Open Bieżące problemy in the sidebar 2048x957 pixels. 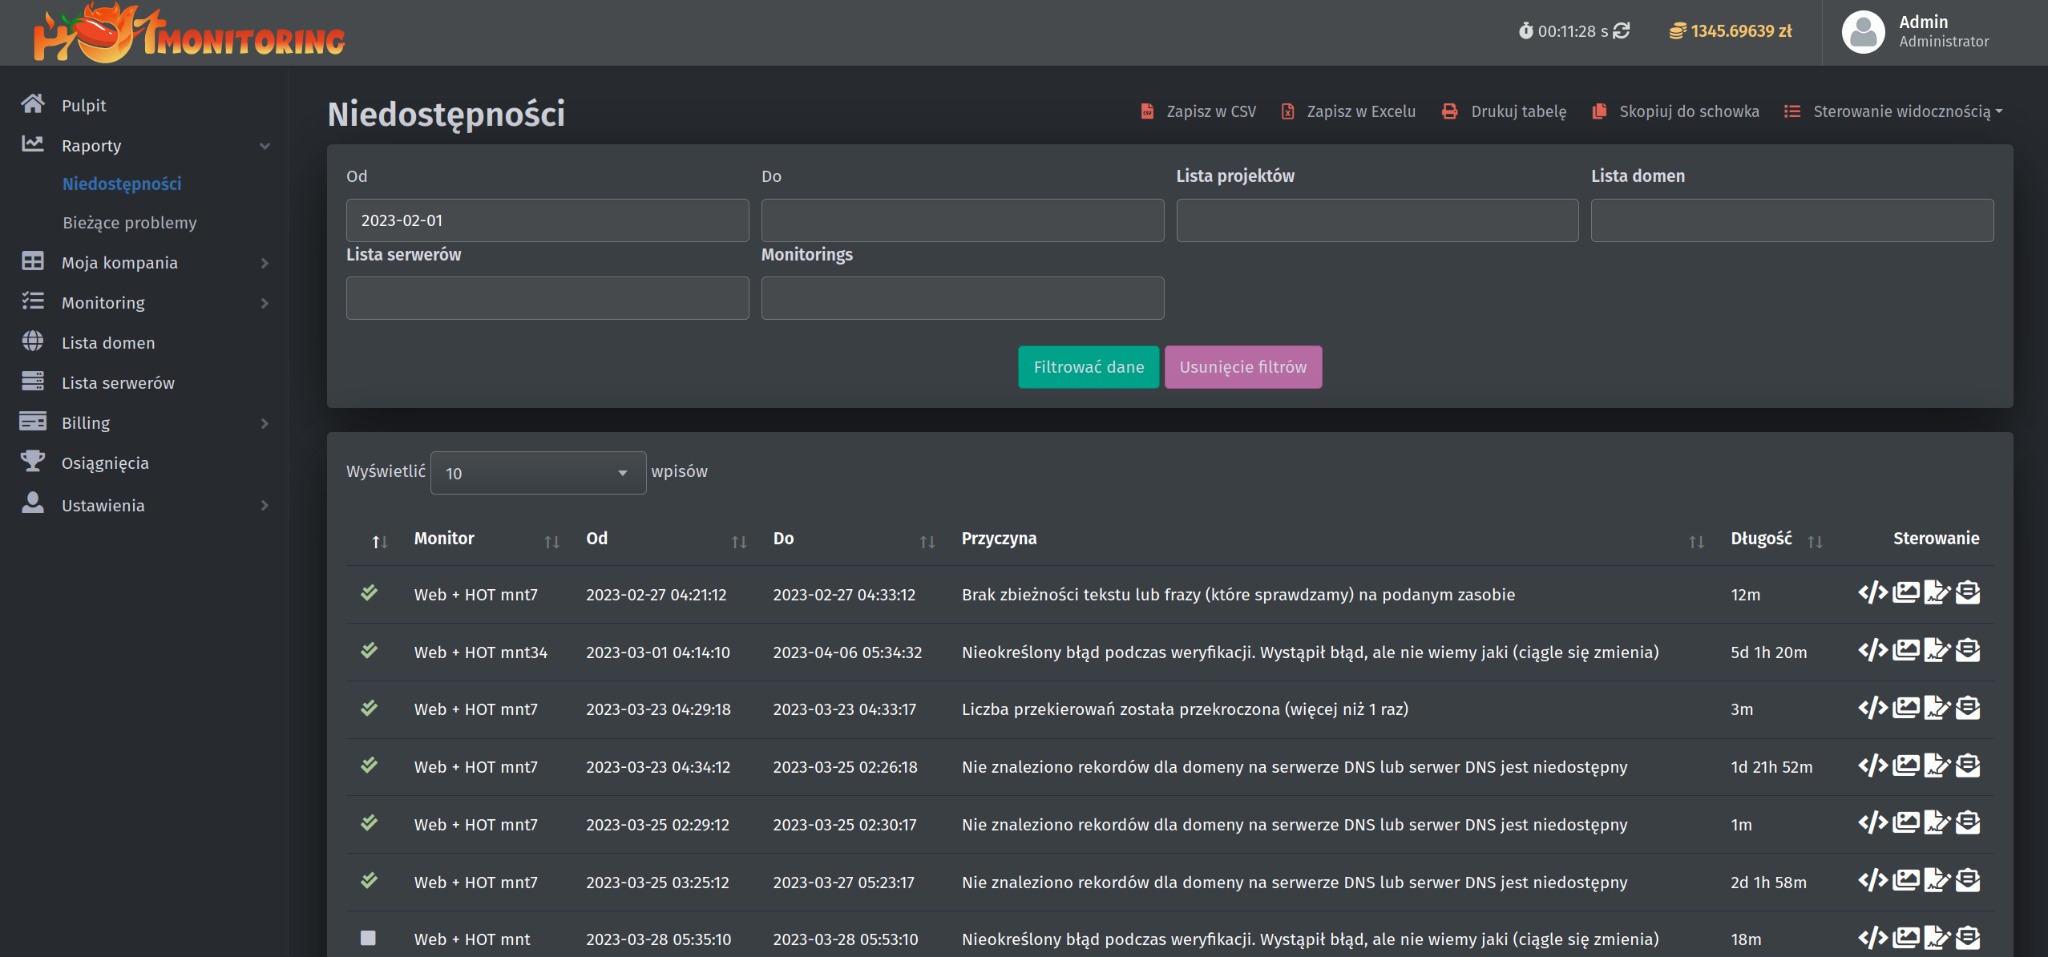point(130,223)
